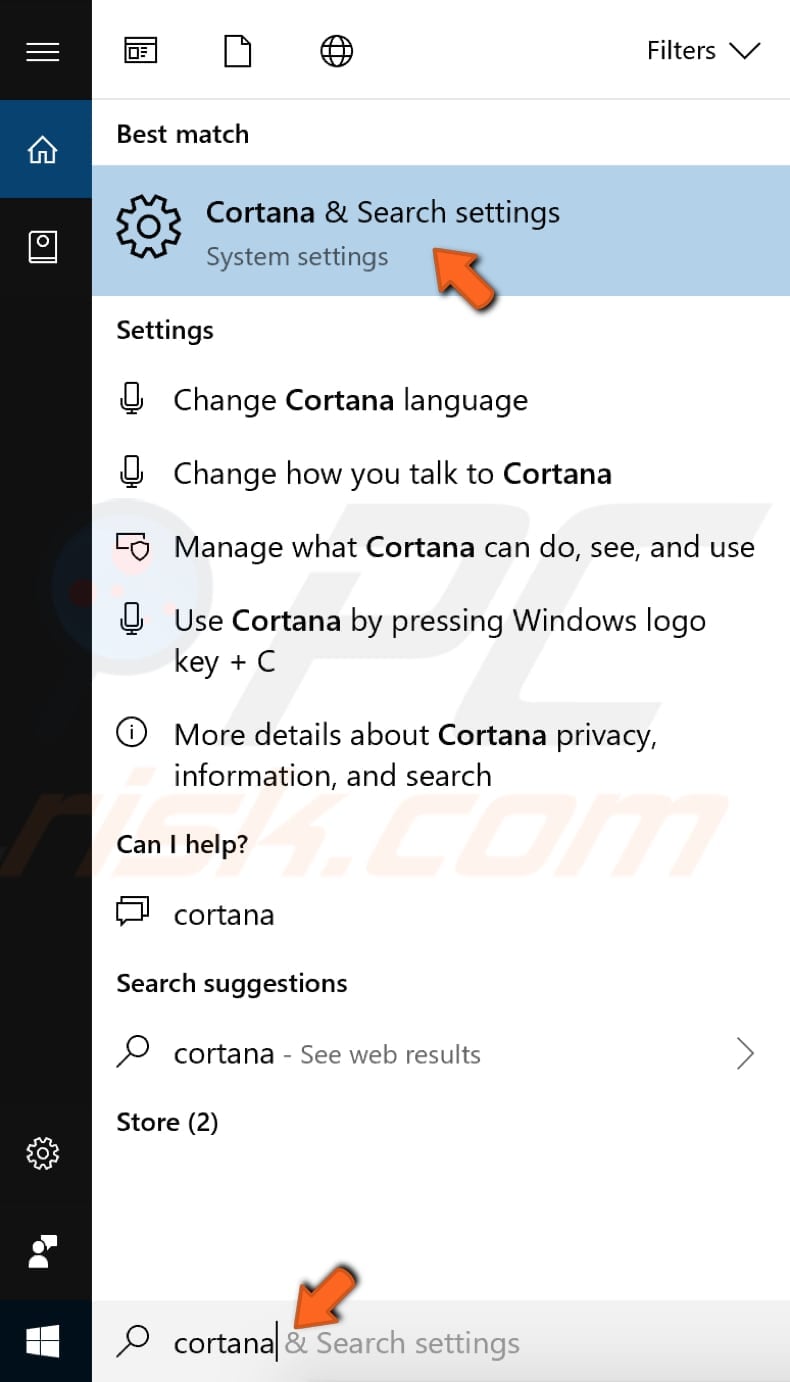Select Change how you talk to Cortana

[x=392, y=473]
